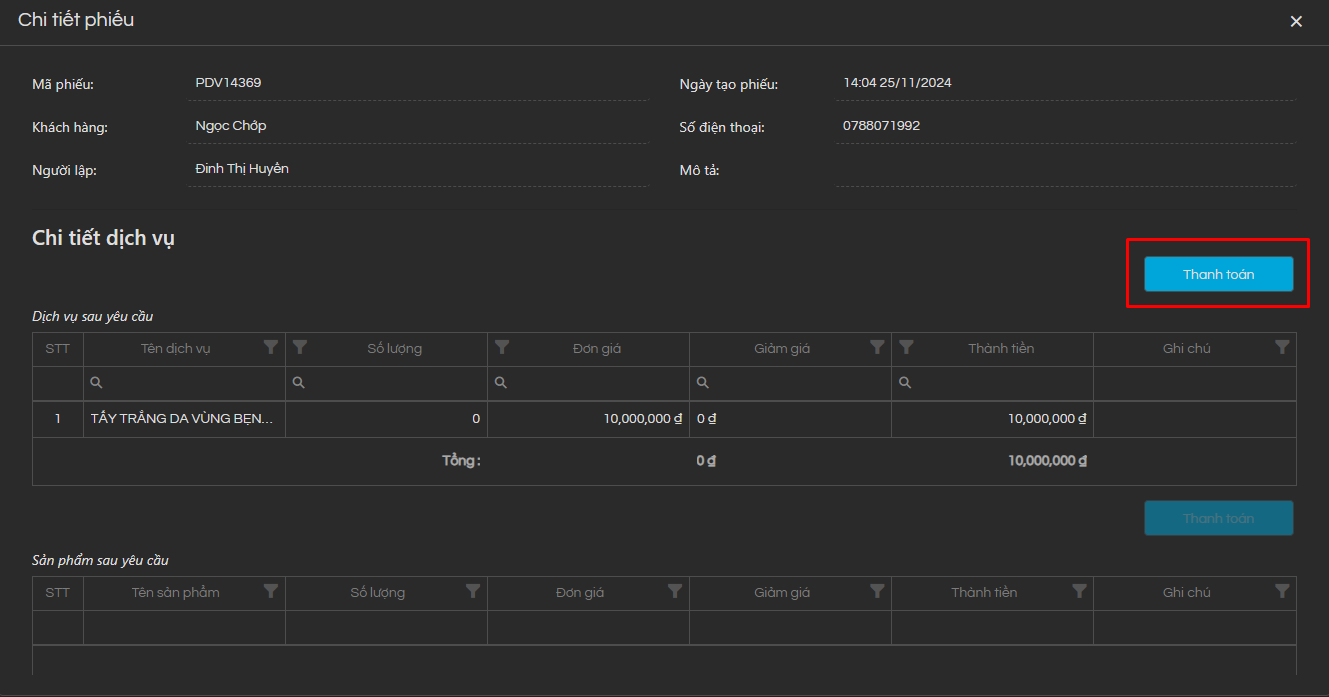The width and height of the screenshot is (1329, 697).
Task: Click search box under services Số lượng
Action: [x=394, y=383]
